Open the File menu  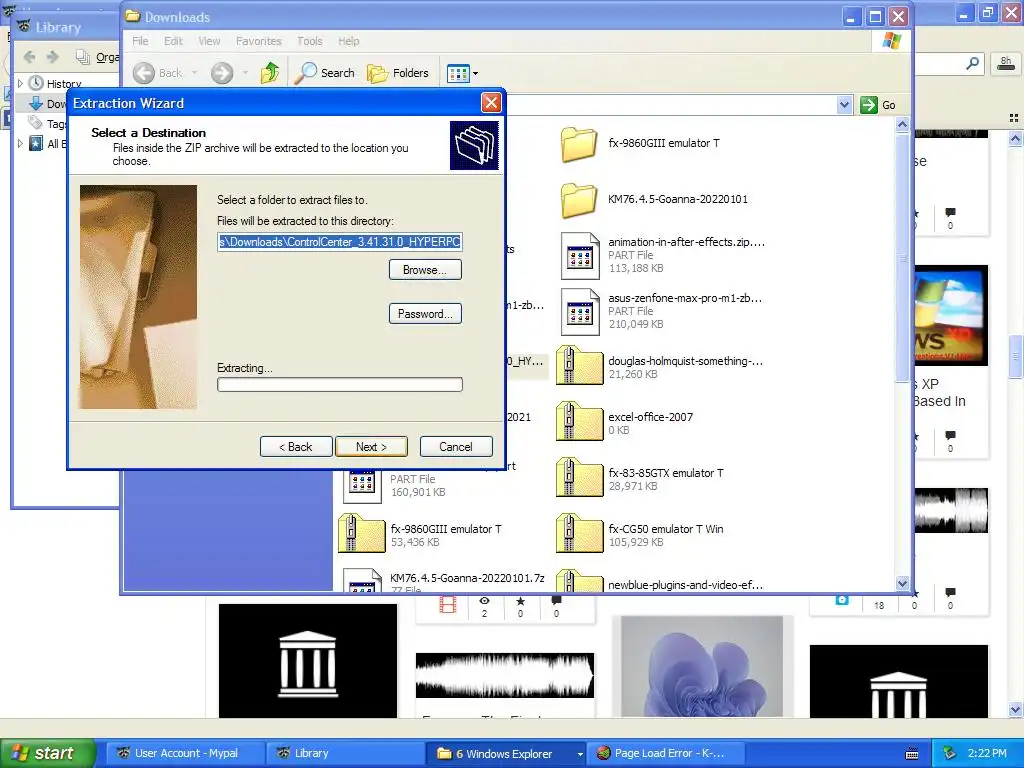point(140,41)
